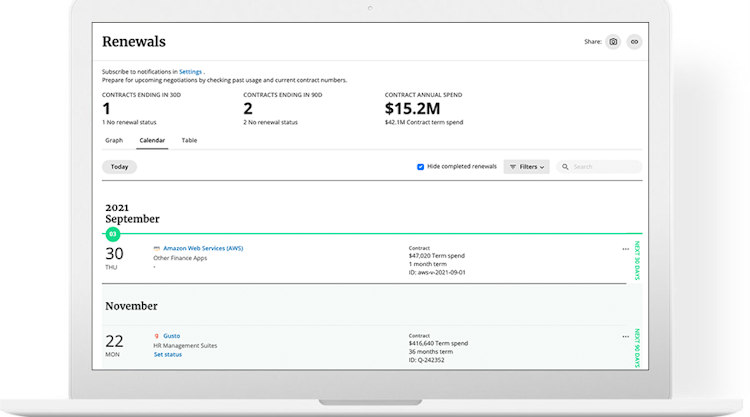Screen dimensions: 750x417
Task: Click the September 30 THU date
Action: pos(114,257)
